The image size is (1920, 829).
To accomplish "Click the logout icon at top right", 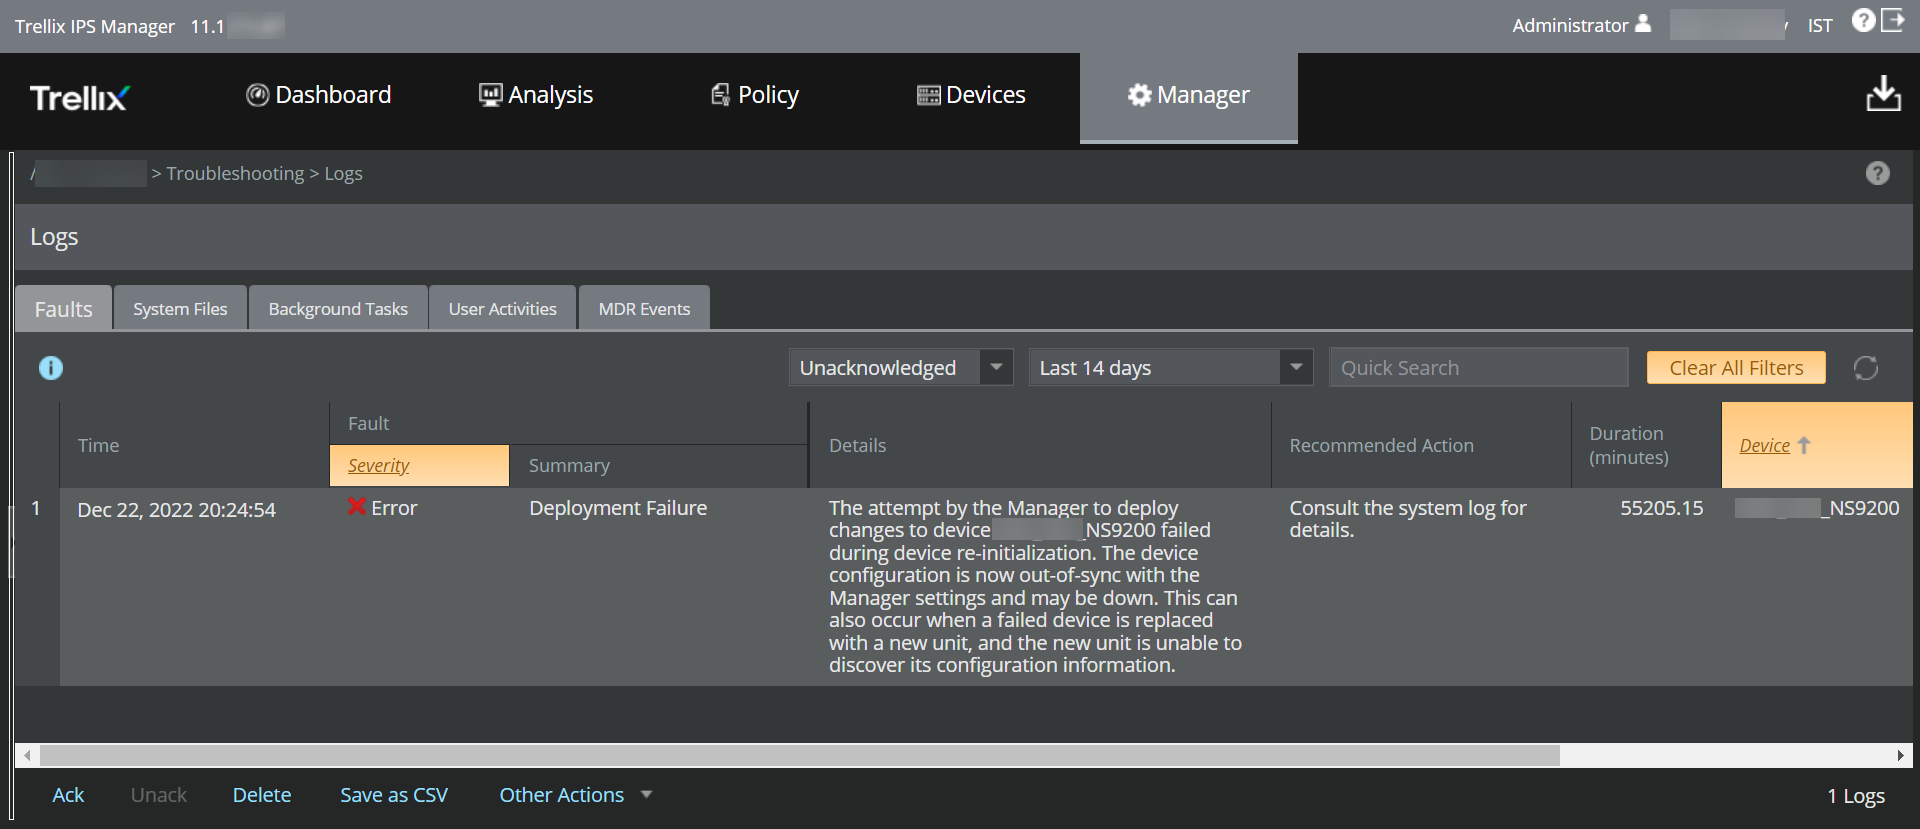I will pos(1893,21).
